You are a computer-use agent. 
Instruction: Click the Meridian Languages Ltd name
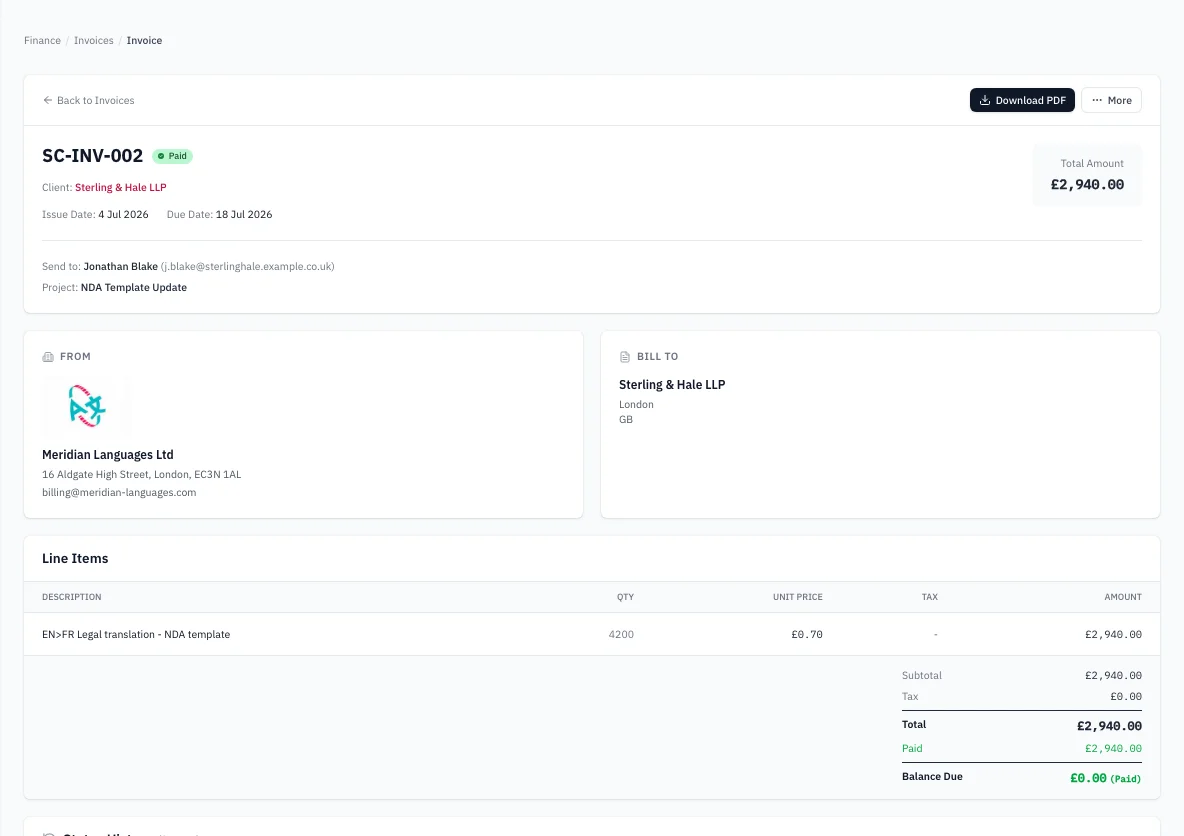coord(108,455)
